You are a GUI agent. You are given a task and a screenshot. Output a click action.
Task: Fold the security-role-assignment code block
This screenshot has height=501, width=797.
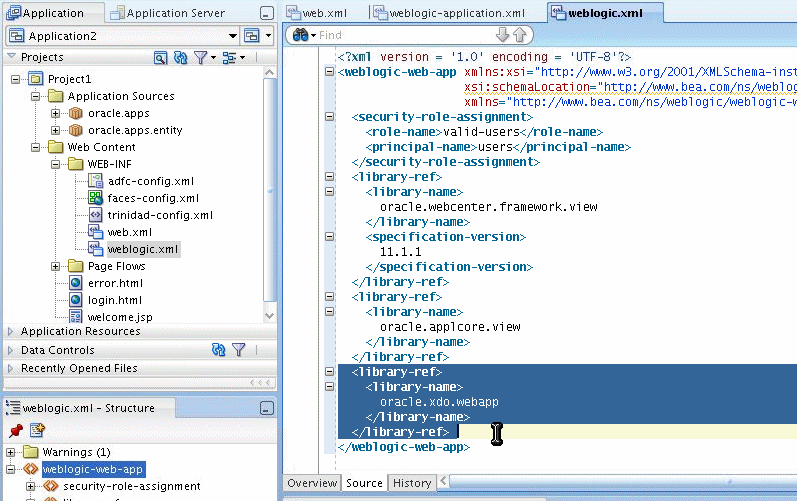(x=329, y=117)
